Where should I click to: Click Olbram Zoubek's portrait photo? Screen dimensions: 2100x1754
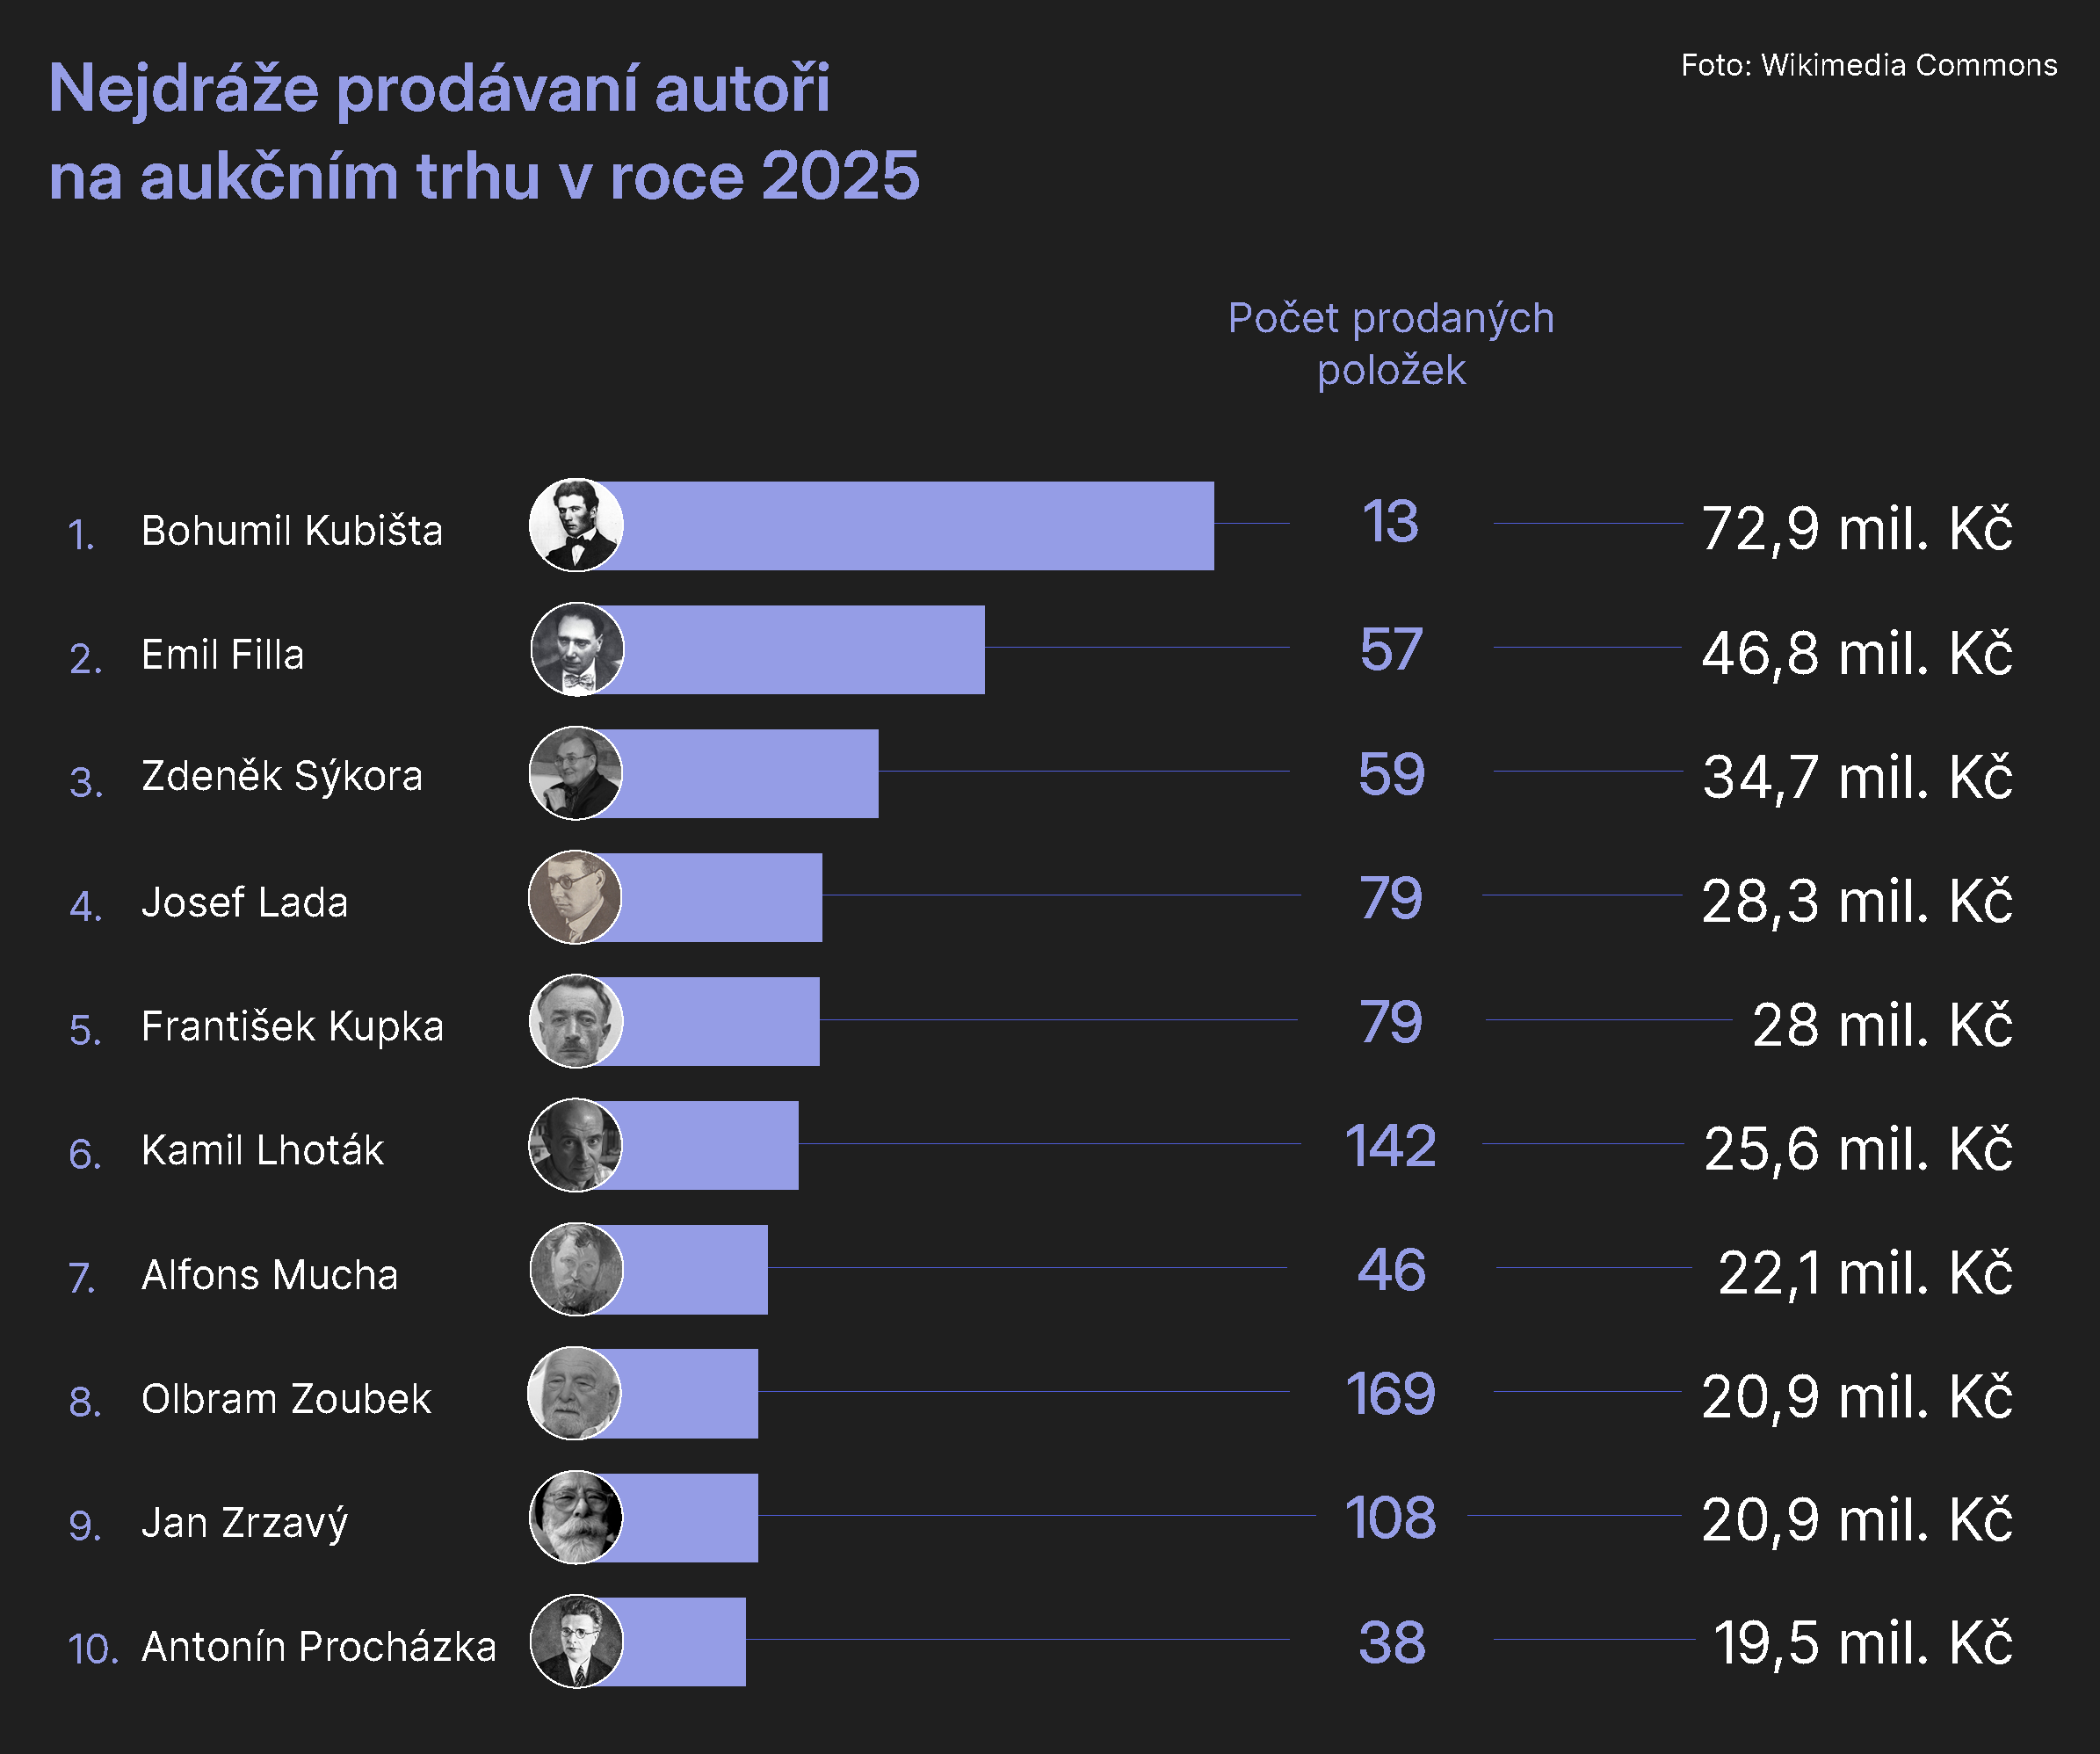tap(574, 1393)
